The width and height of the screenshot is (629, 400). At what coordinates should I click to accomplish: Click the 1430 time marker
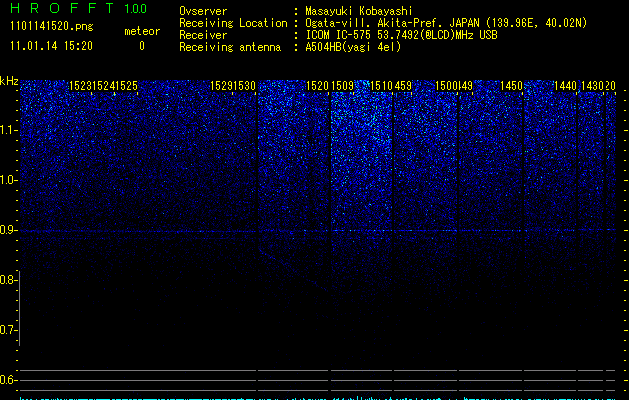pyautogui.click(x=592, y=86)
